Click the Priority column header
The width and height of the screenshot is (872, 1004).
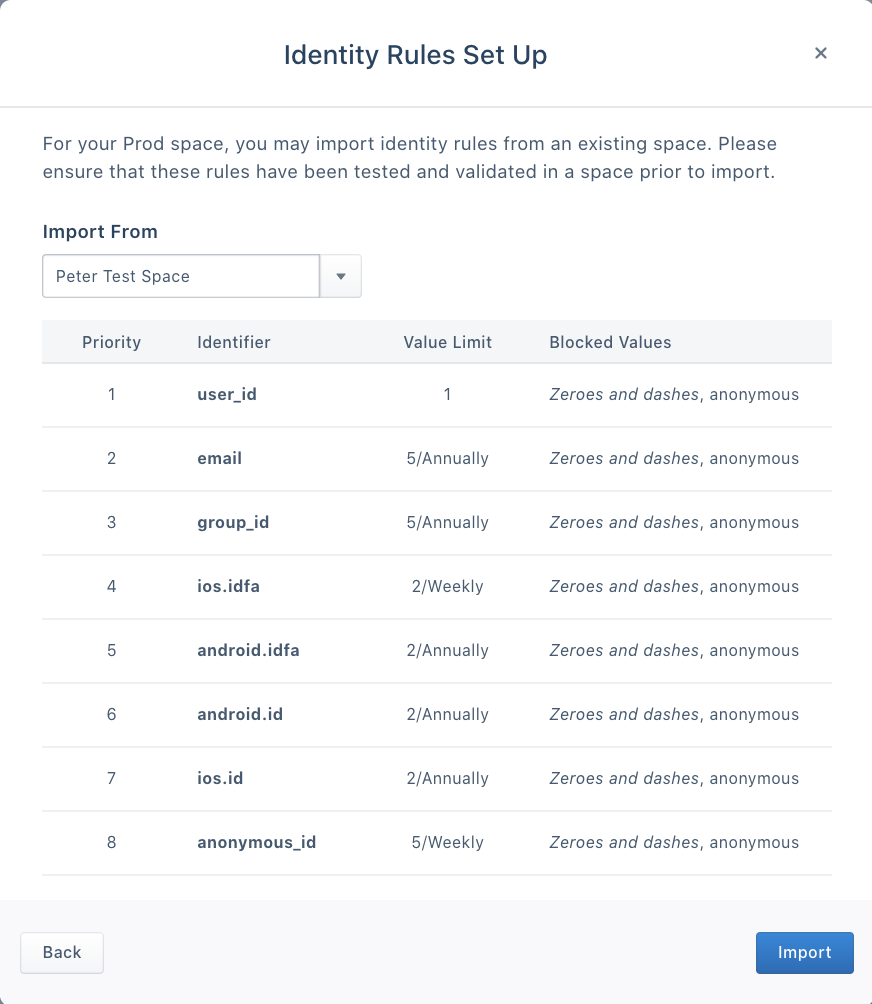coord(111,342)
